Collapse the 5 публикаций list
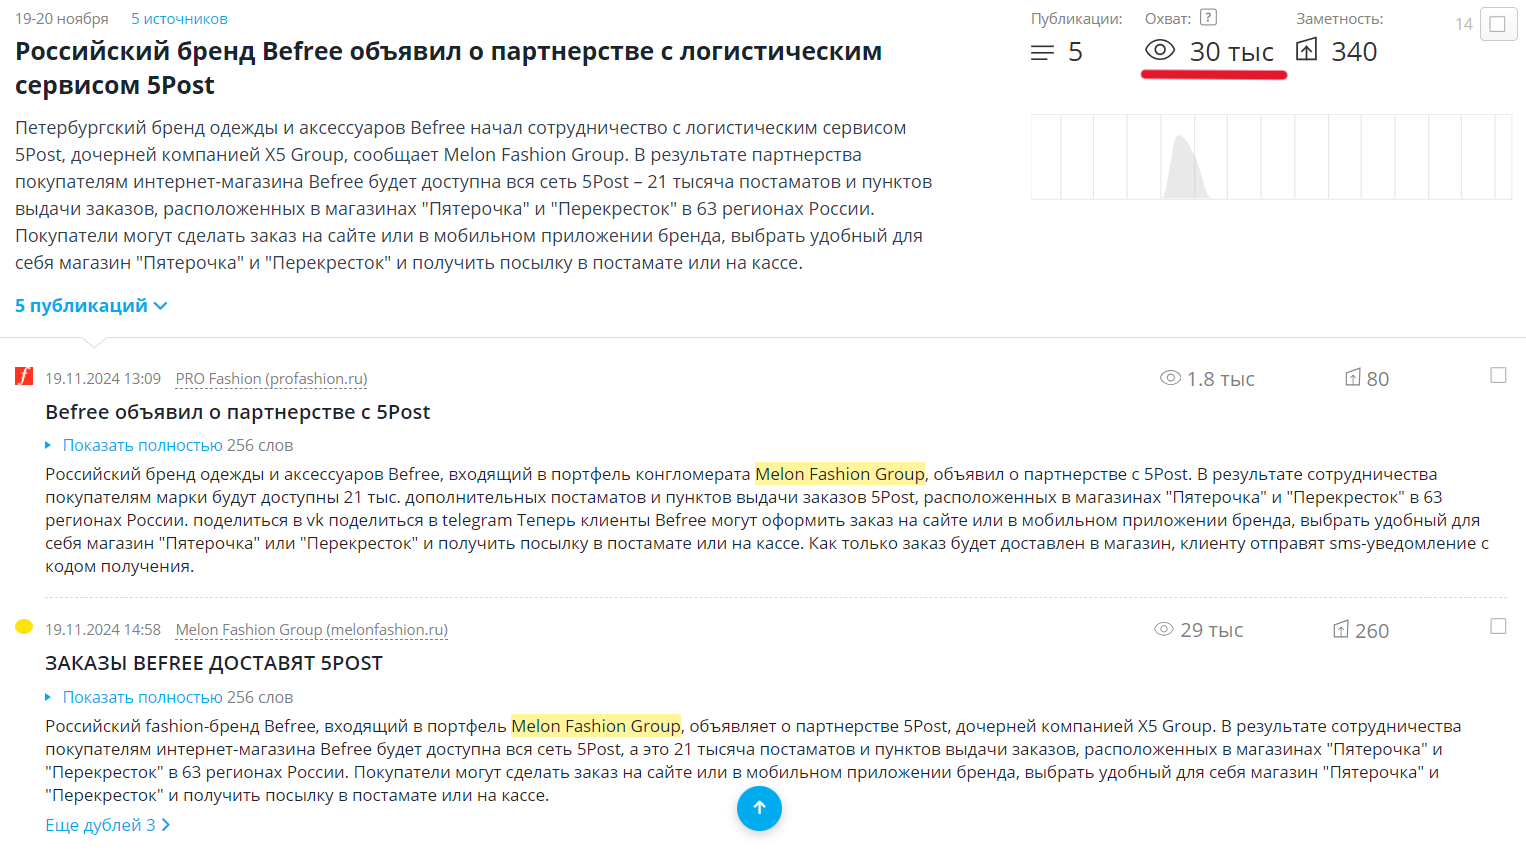Screen dimensions: 1526x854 click(91, 306)
